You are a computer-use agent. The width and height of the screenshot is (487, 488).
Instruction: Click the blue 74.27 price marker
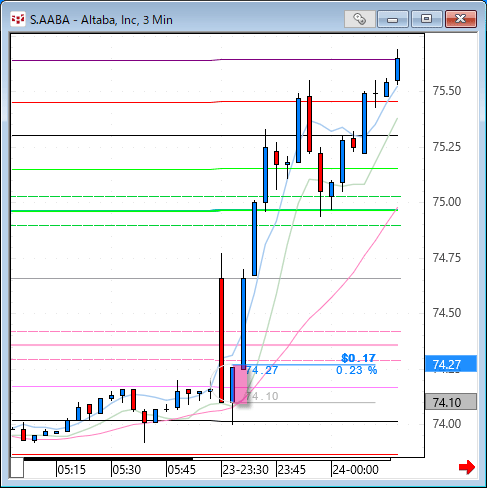click(x=451, y=364)
